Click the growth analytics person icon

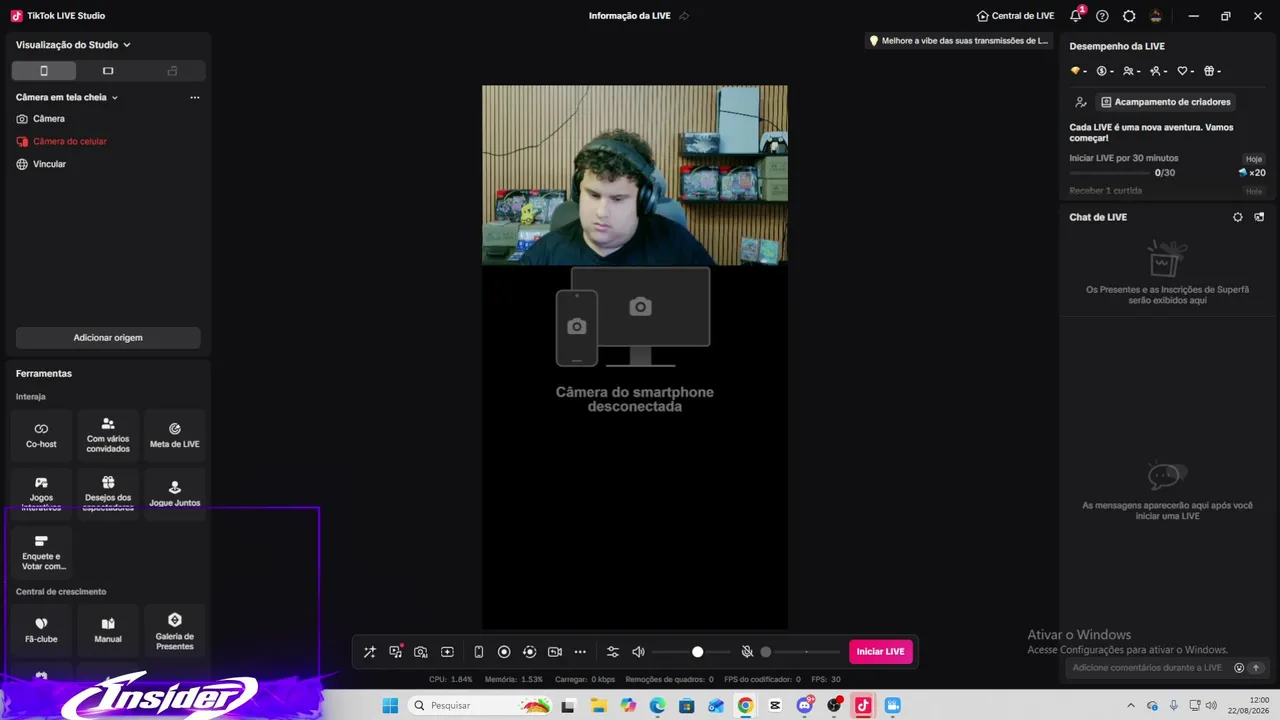pyautogui.click(x=1081, y=102)
